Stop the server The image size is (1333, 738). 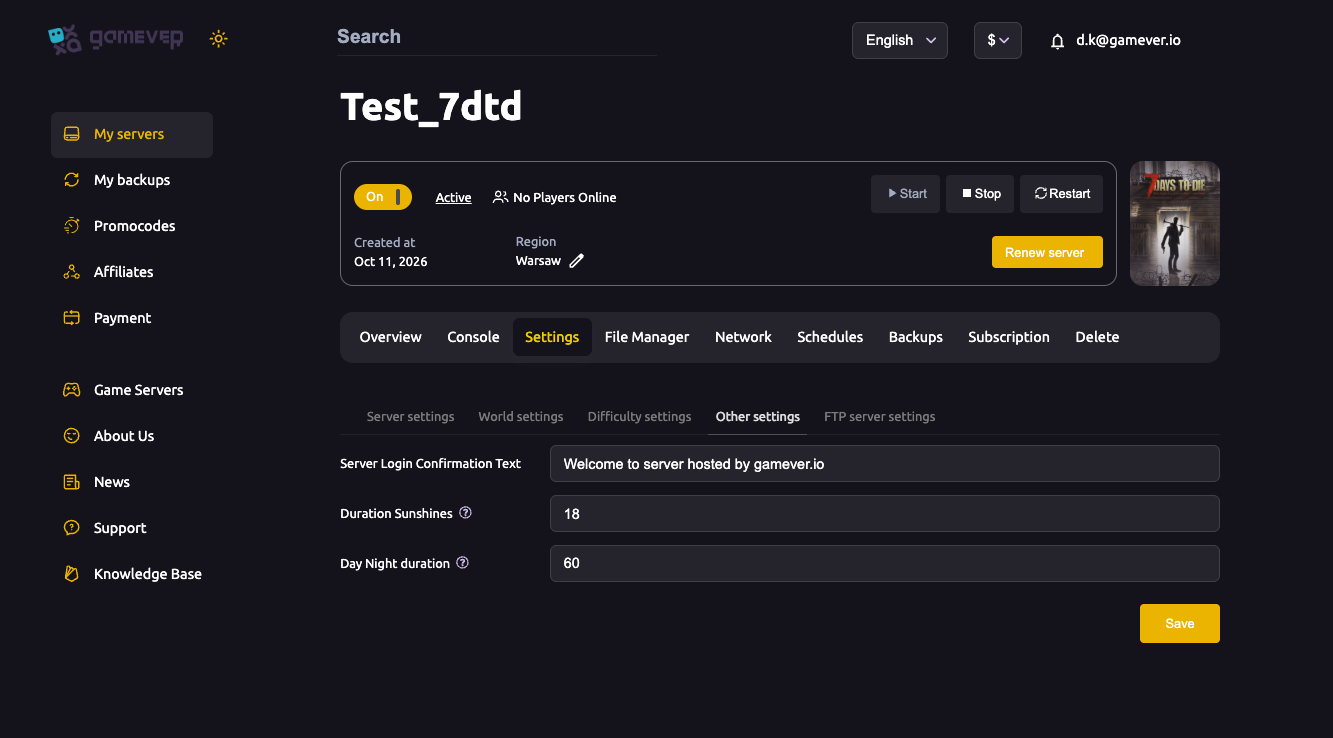pyautogui.click(x=981, y=194)
